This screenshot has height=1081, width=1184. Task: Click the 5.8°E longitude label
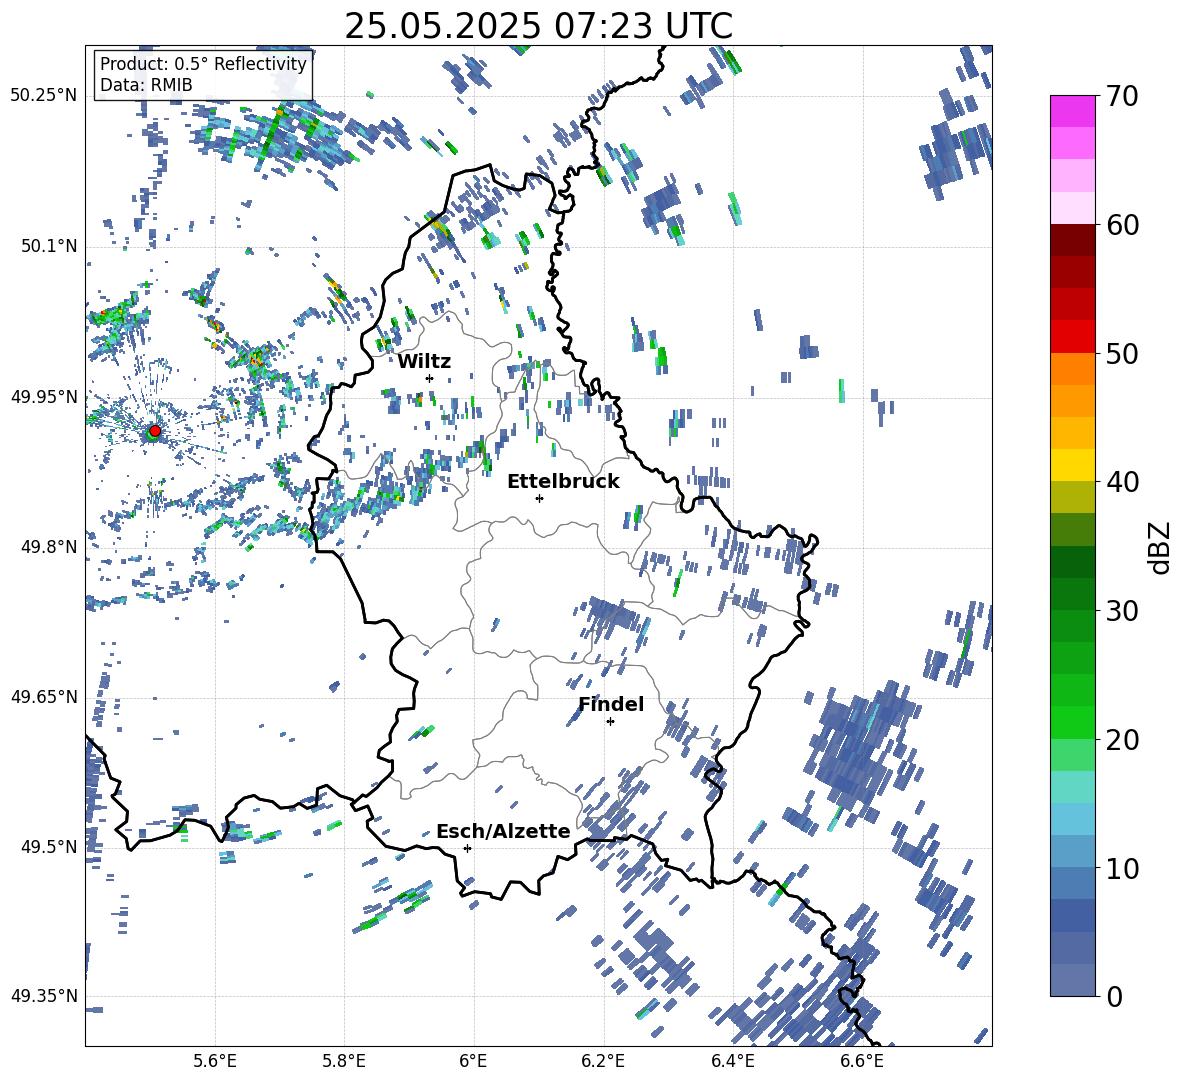click(x=344, y=1061)
